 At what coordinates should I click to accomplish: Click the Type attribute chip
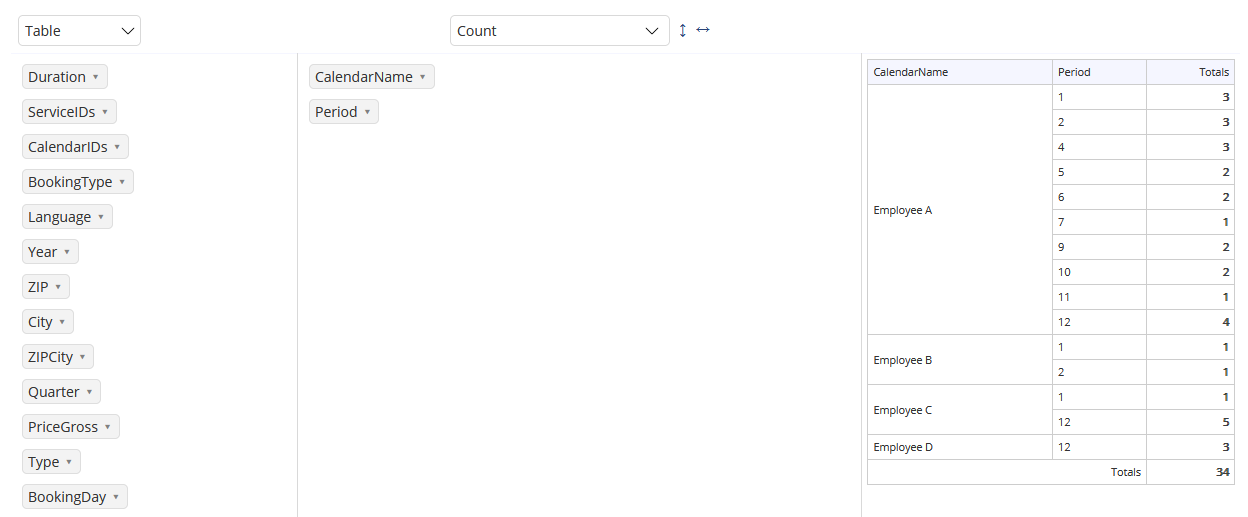tap(51, 462)
